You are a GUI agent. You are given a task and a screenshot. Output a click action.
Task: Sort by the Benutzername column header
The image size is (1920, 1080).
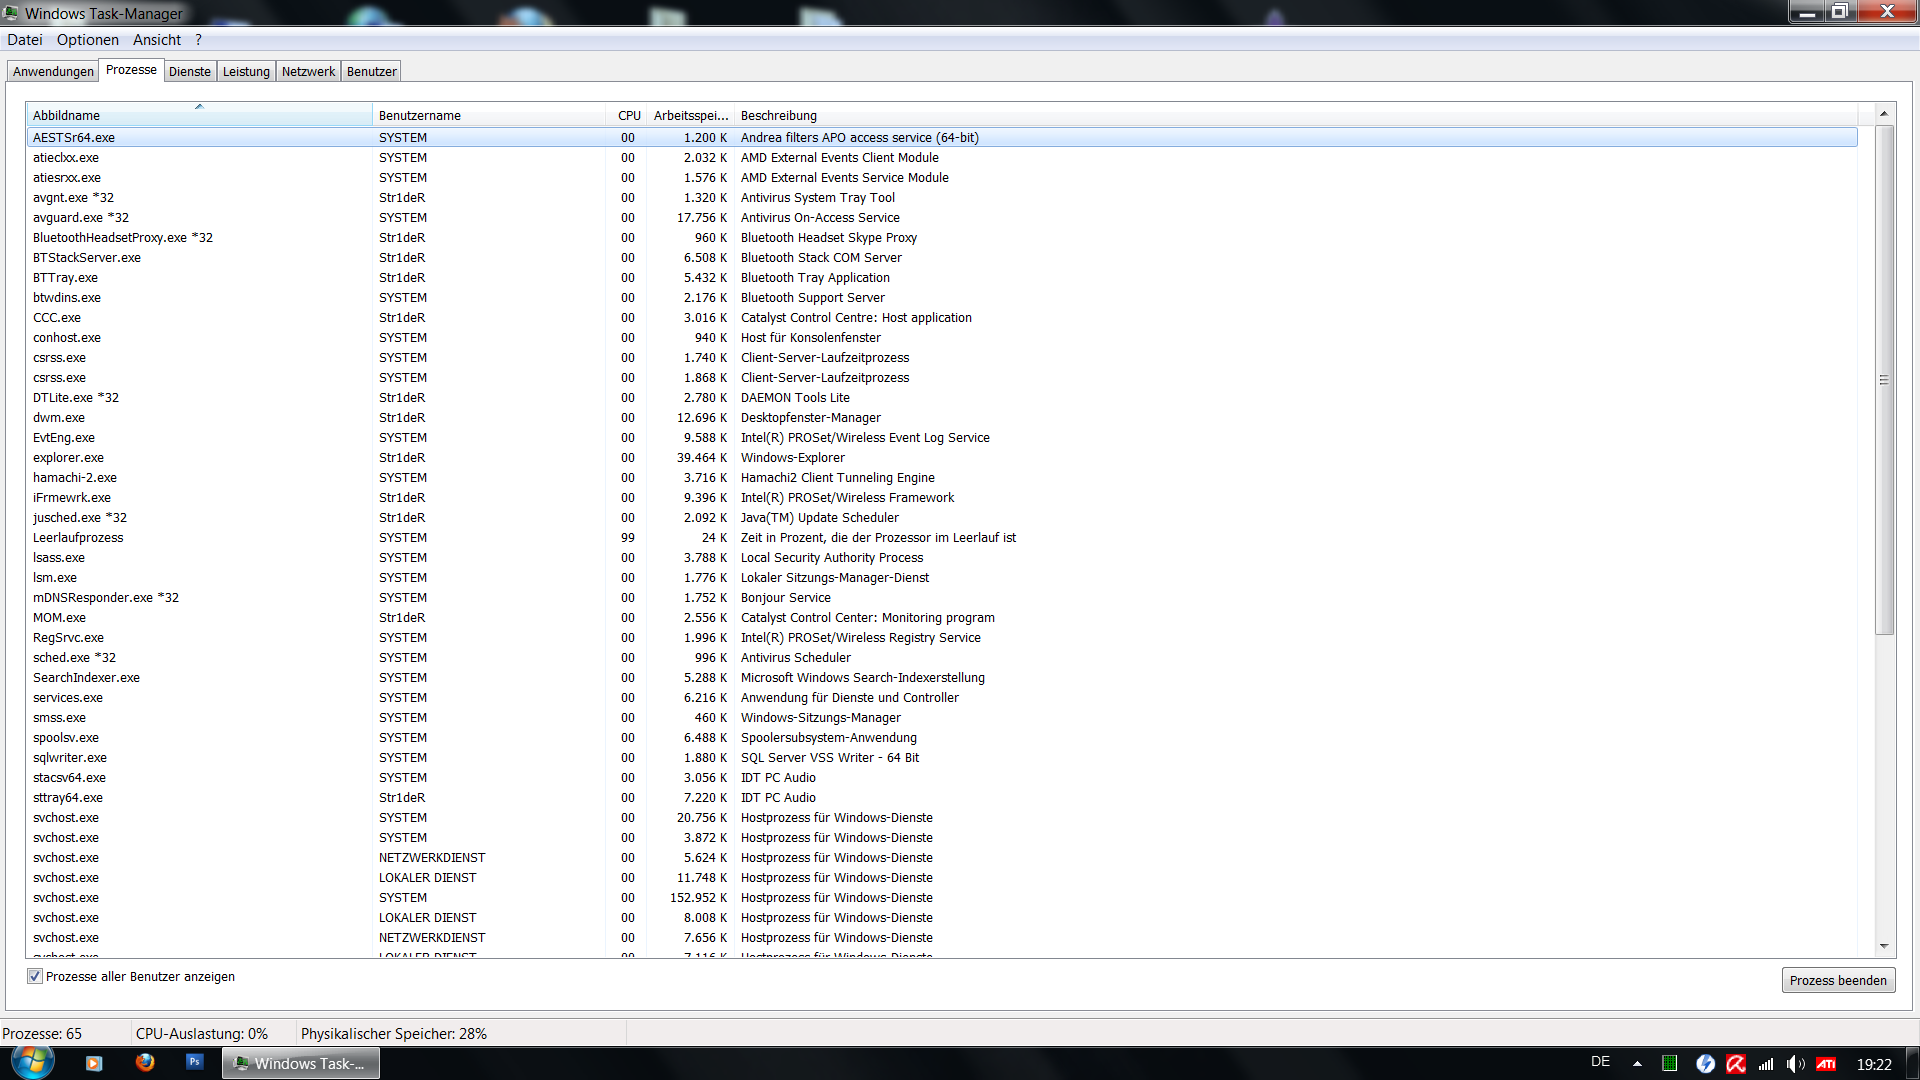(488, 115)
